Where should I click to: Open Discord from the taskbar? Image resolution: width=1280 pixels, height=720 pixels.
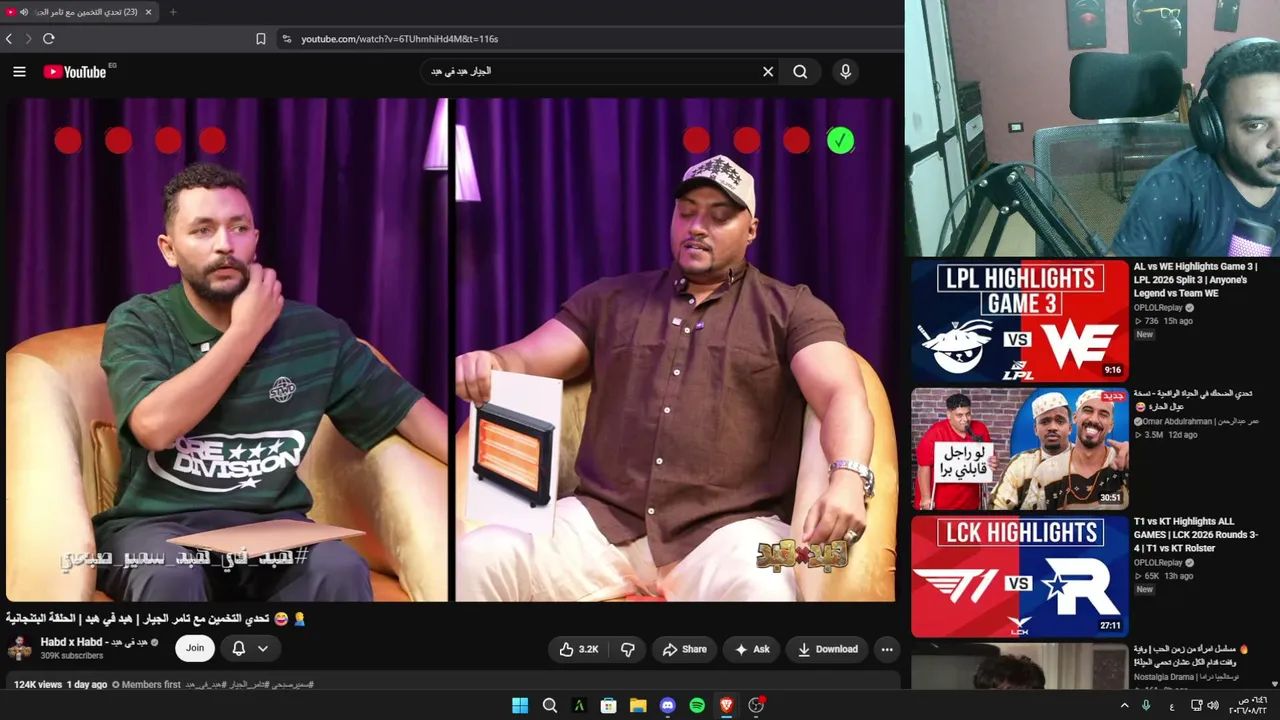(668, 705)
